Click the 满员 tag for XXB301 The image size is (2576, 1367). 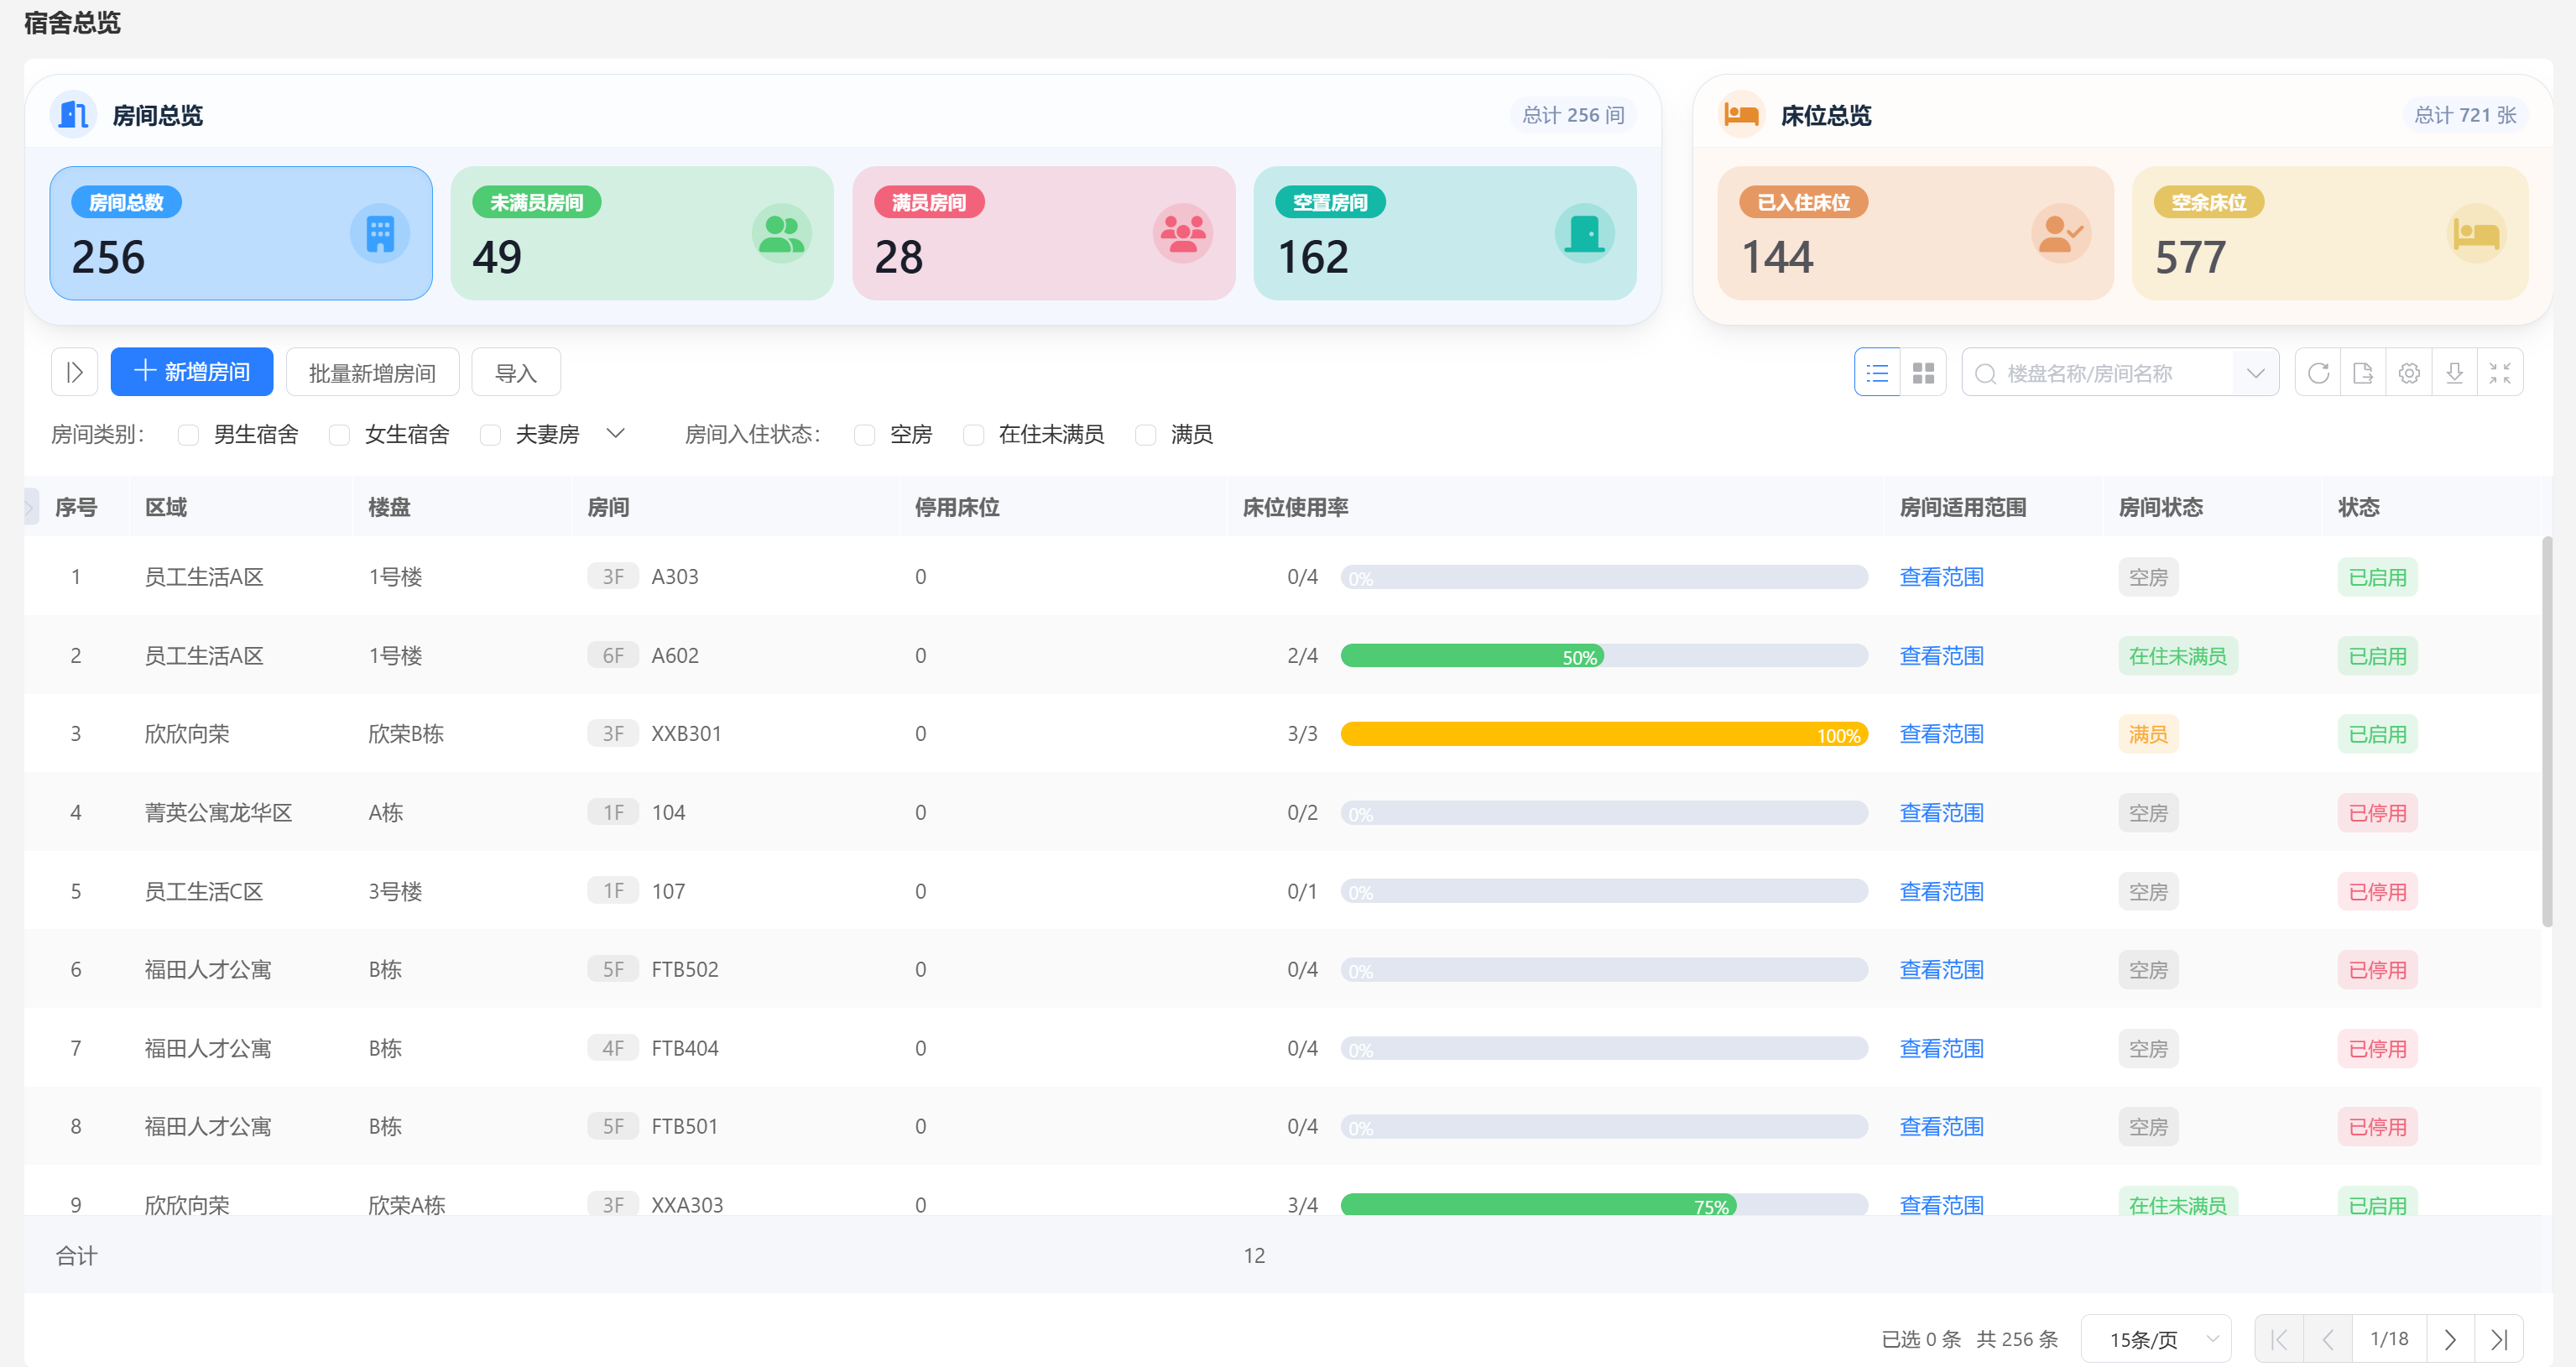click(2148, 734)
